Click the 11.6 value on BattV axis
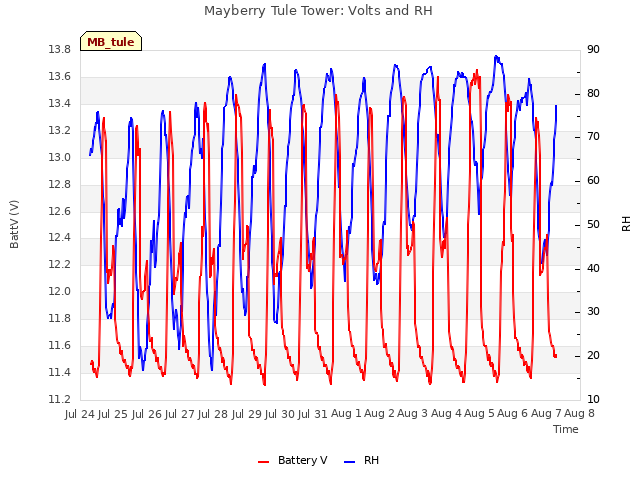 (x=59, y=346)
